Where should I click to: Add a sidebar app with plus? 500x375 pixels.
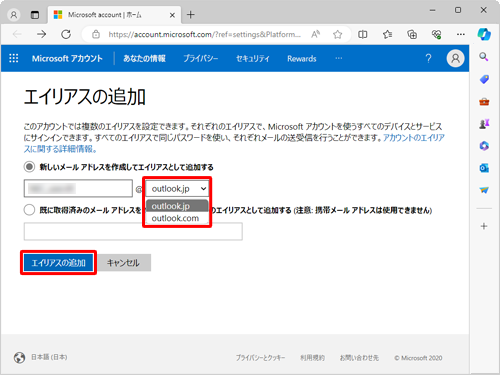(x=484, y=226)
